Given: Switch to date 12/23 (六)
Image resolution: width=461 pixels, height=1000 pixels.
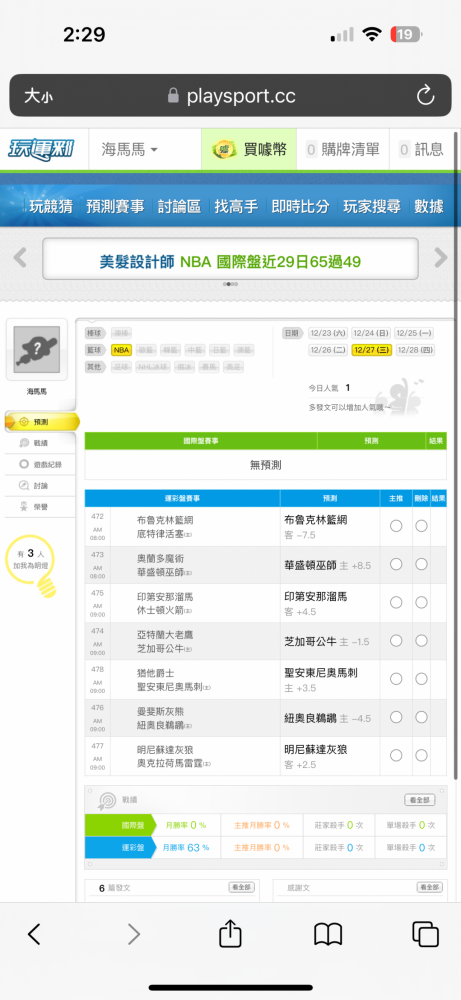Looking at the screenshot, I should click(328, 333).
